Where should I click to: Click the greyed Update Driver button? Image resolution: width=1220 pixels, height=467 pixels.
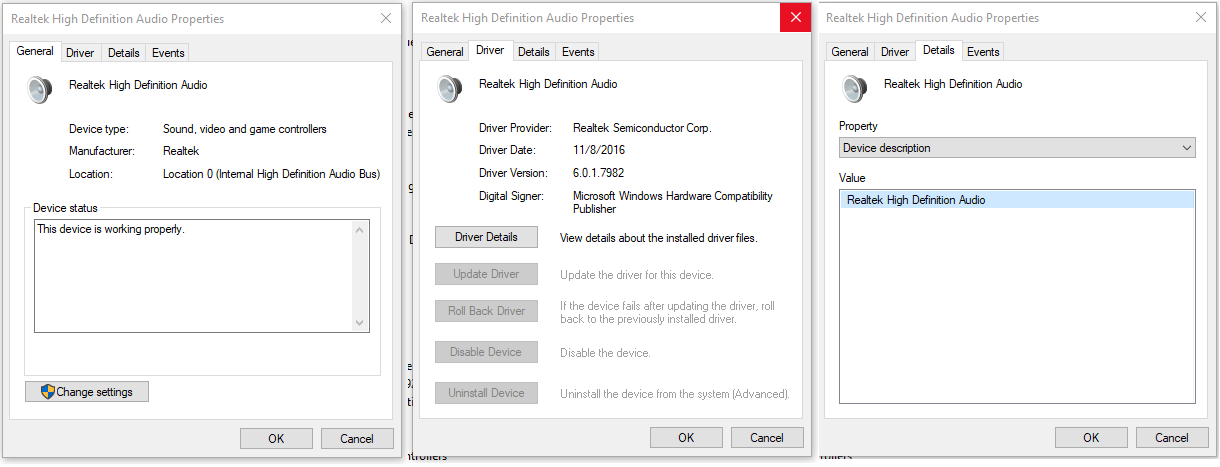(x=486, y=274)
